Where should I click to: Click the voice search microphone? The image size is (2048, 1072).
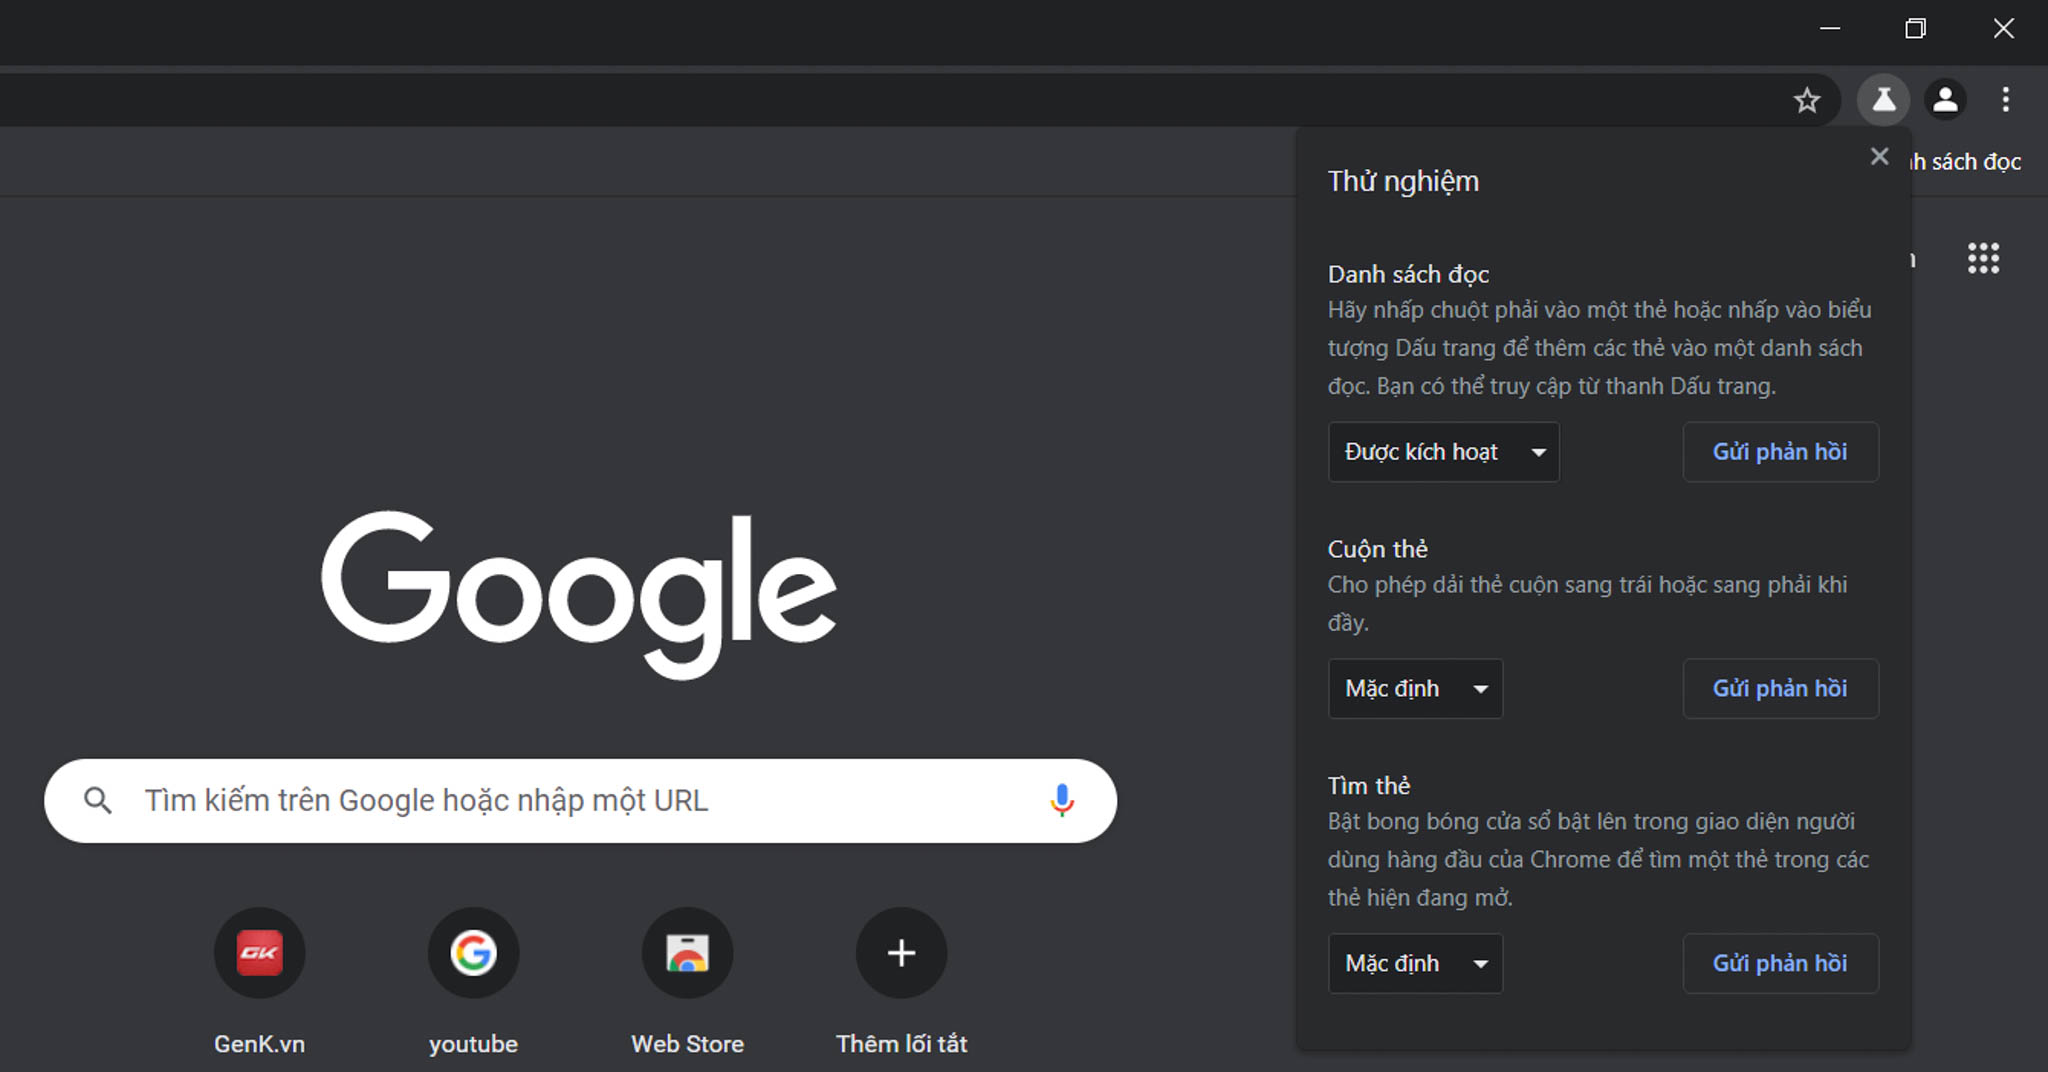pos(1061,800)
